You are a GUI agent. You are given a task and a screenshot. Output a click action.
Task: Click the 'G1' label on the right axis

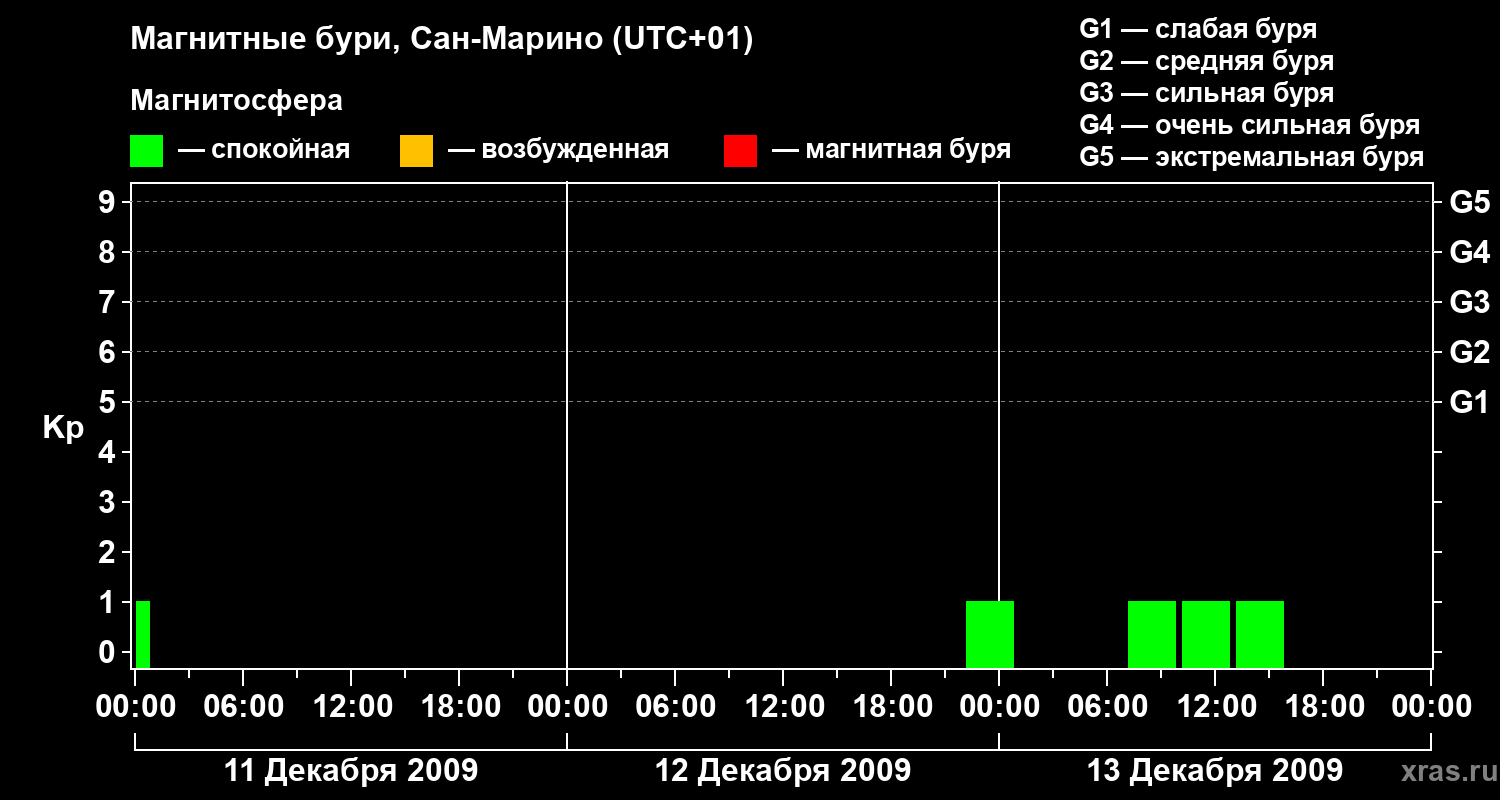(1470, 403)
